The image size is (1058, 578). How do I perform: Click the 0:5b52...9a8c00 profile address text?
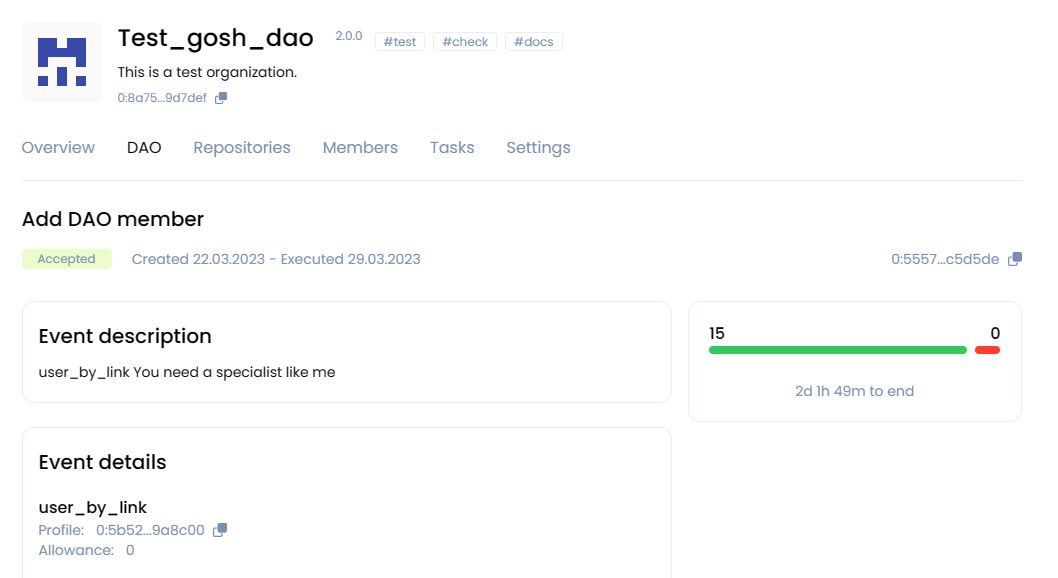coord(150,530)
